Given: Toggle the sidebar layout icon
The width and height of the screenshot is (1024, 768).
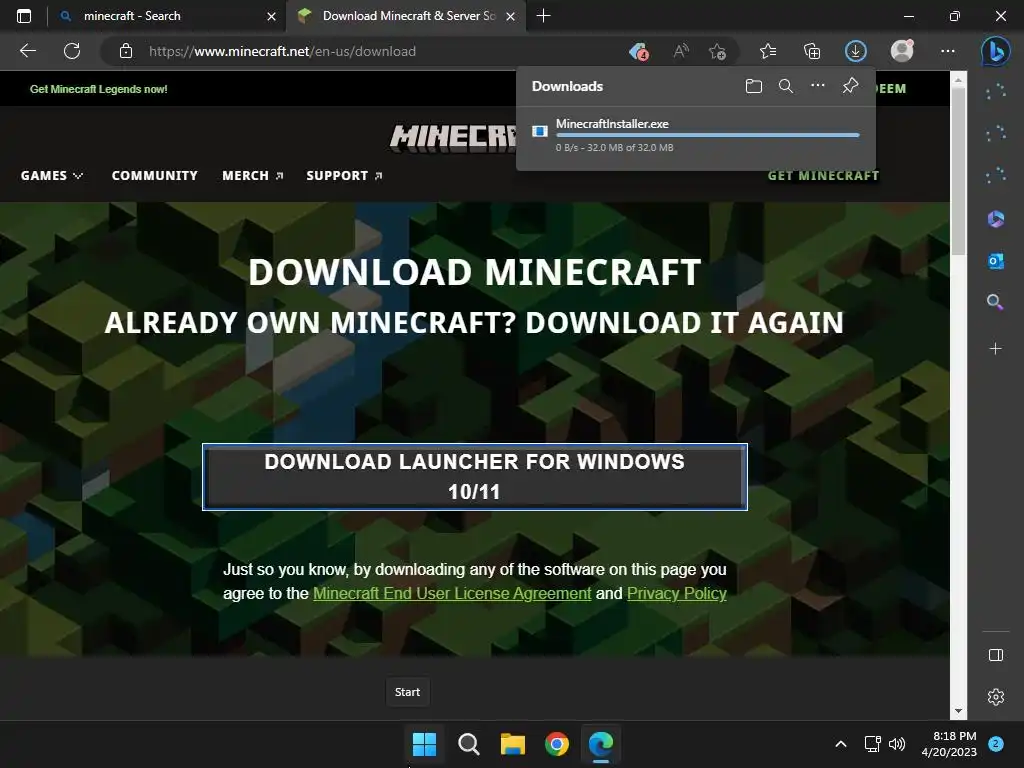Looking at the screenshot, I should (x=995, y=655).
